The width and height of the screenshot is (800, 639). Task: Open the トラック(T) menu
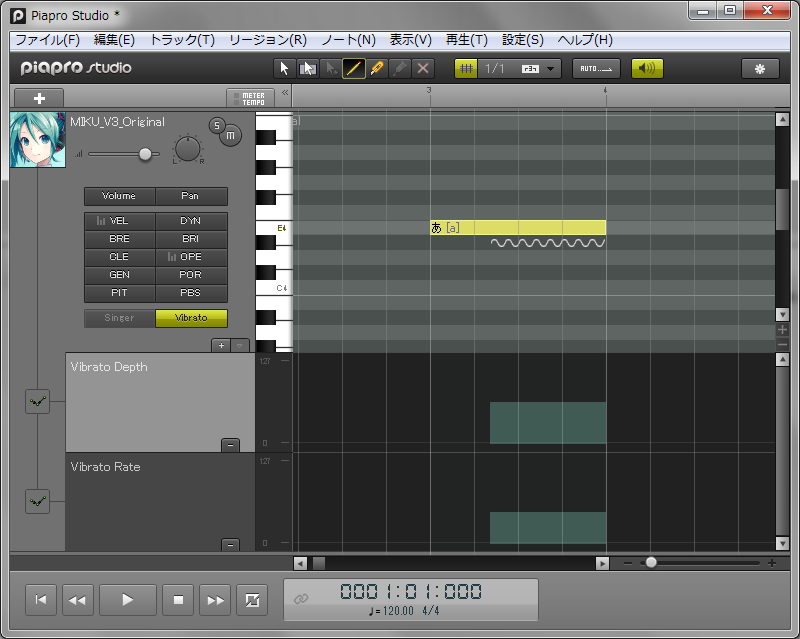pyautogui.click(x=182, y=40)
